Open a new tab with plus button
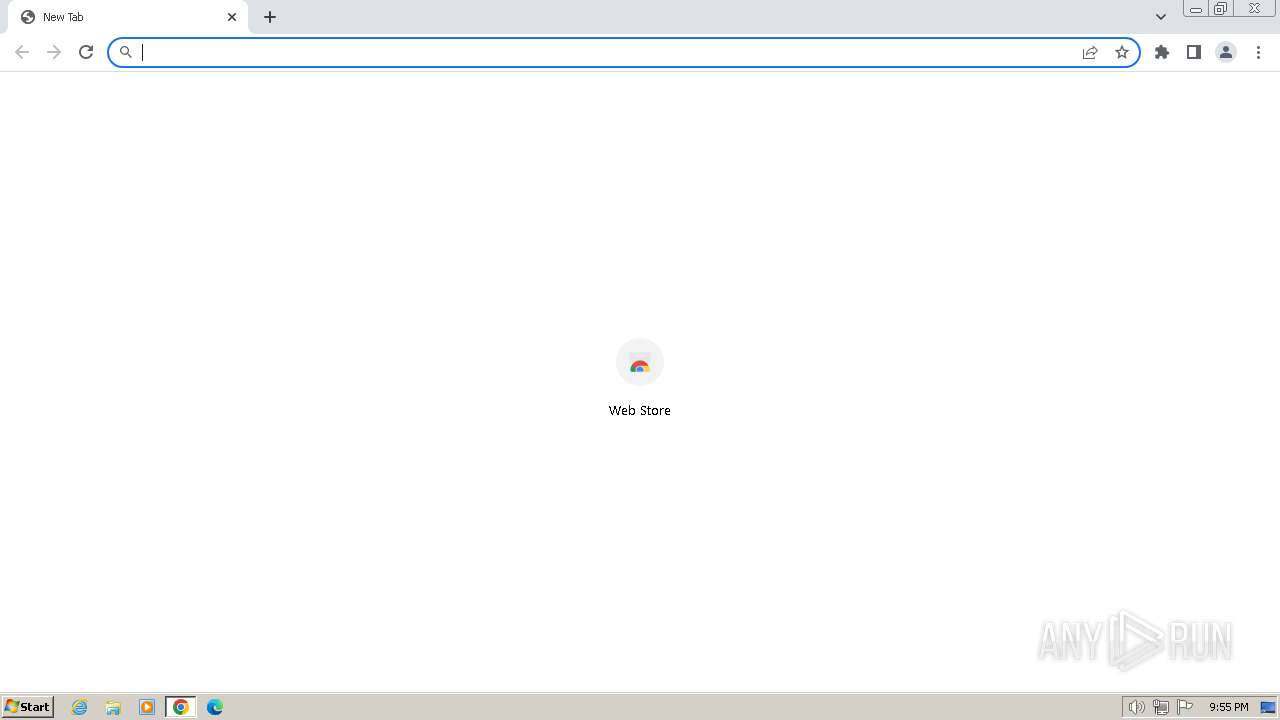The image size is (1280, 720). coord(270,17)
